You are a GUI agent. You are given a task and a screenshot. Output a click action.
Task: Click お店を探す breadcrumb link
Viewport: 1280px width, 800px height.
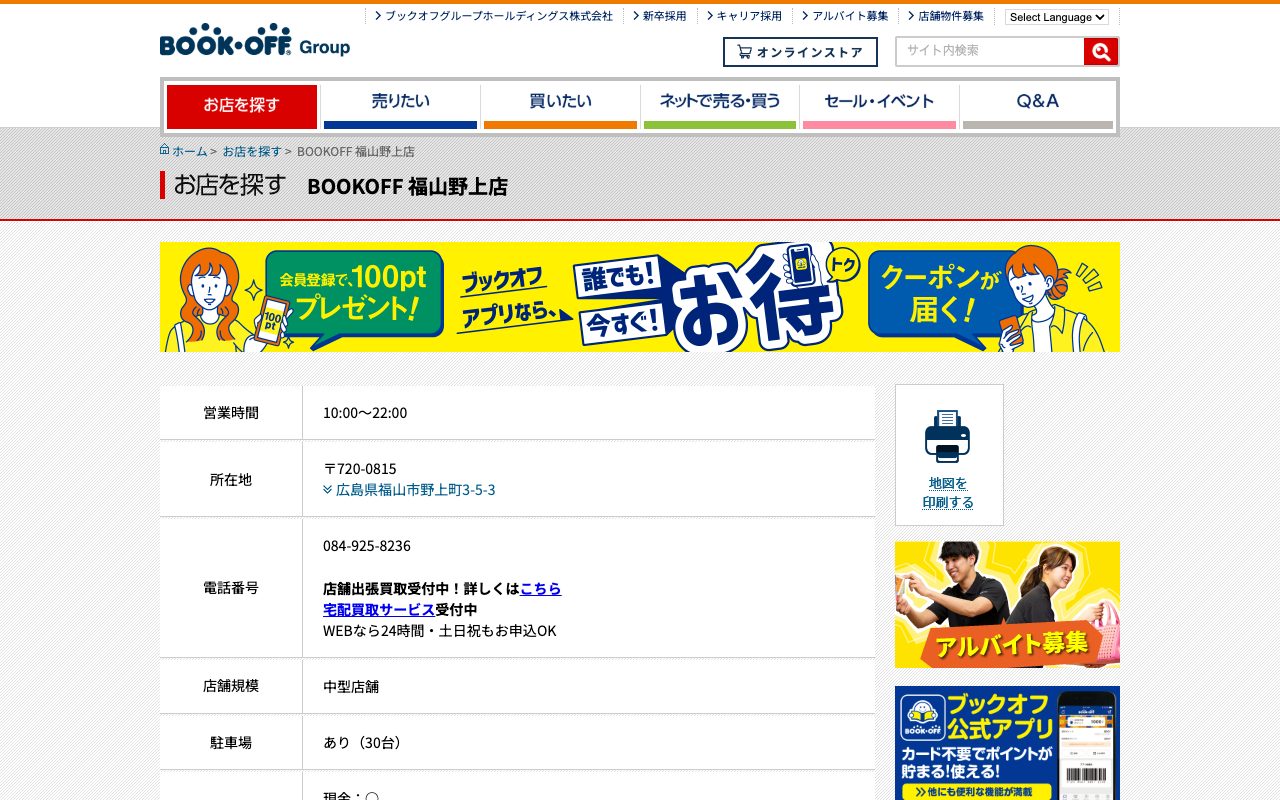click(x=252, y=151)
